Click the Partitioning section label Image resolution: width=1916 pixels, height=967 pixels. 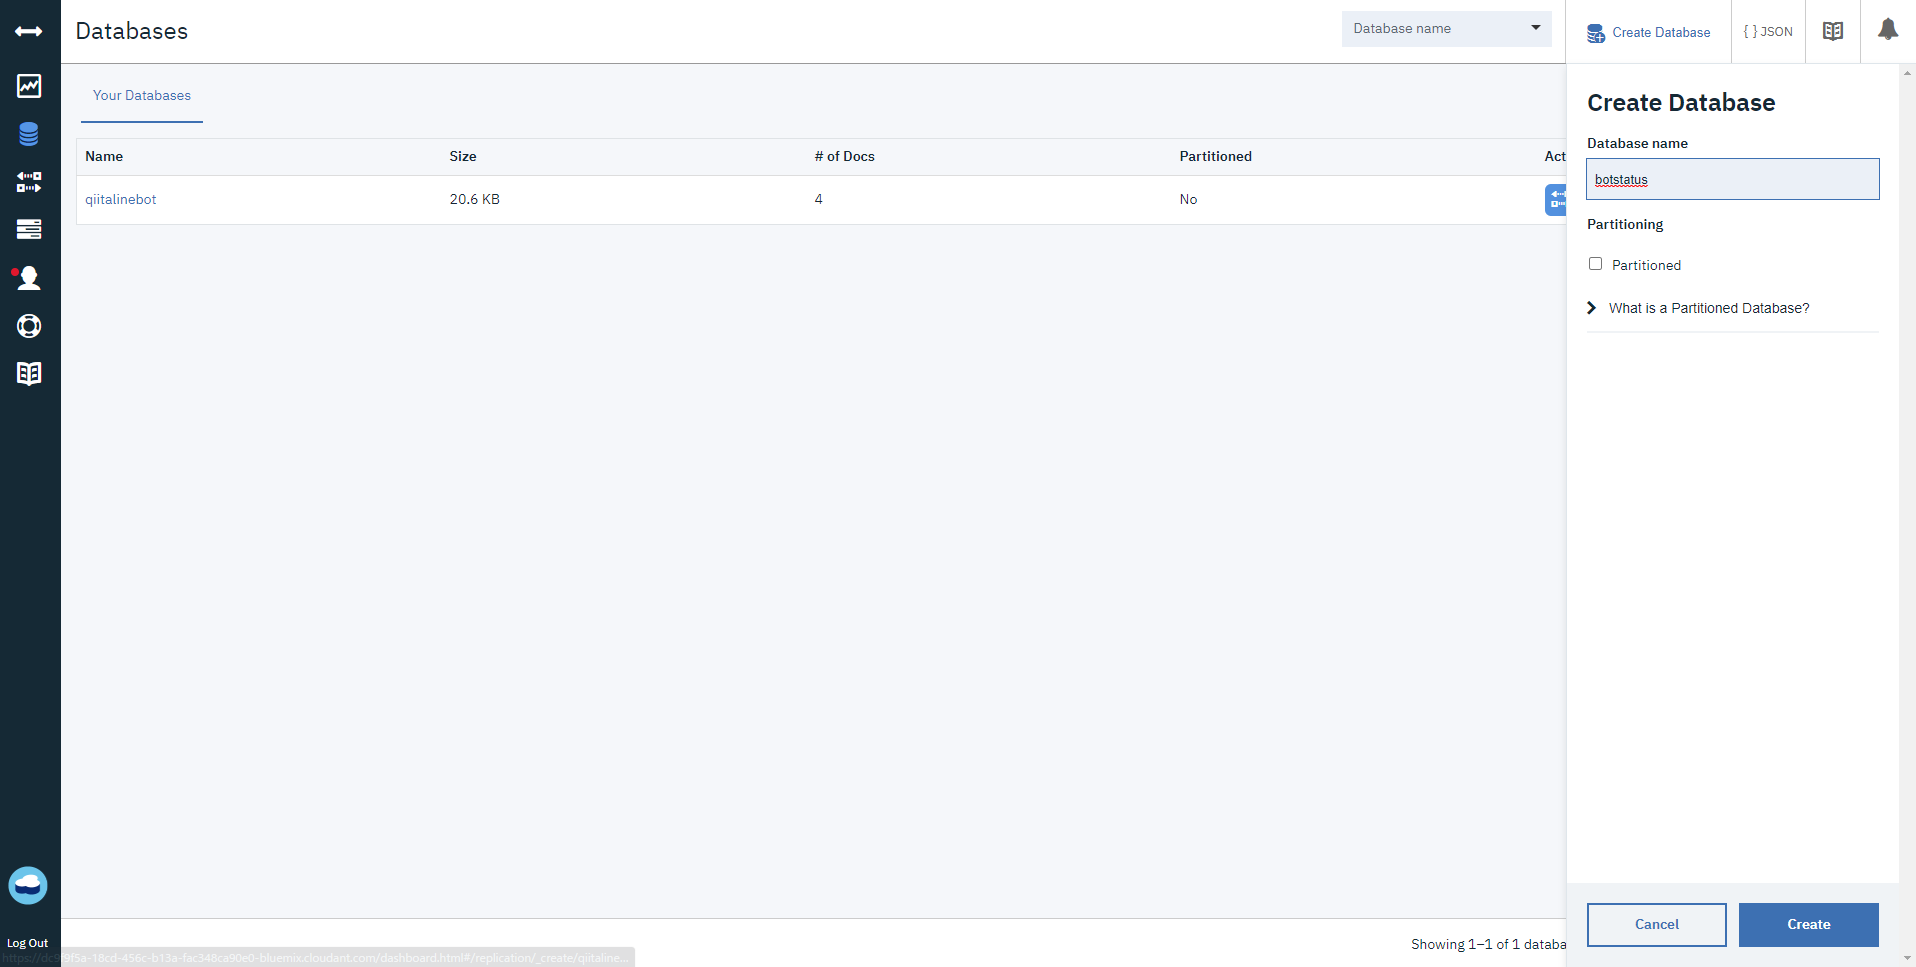(x=1625, y=224)
